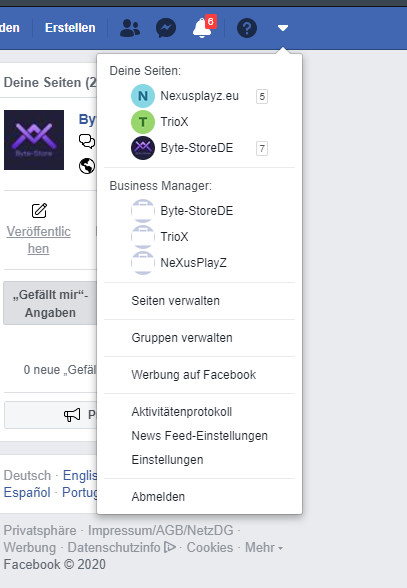Click the help question mark icon

point(247,28)
